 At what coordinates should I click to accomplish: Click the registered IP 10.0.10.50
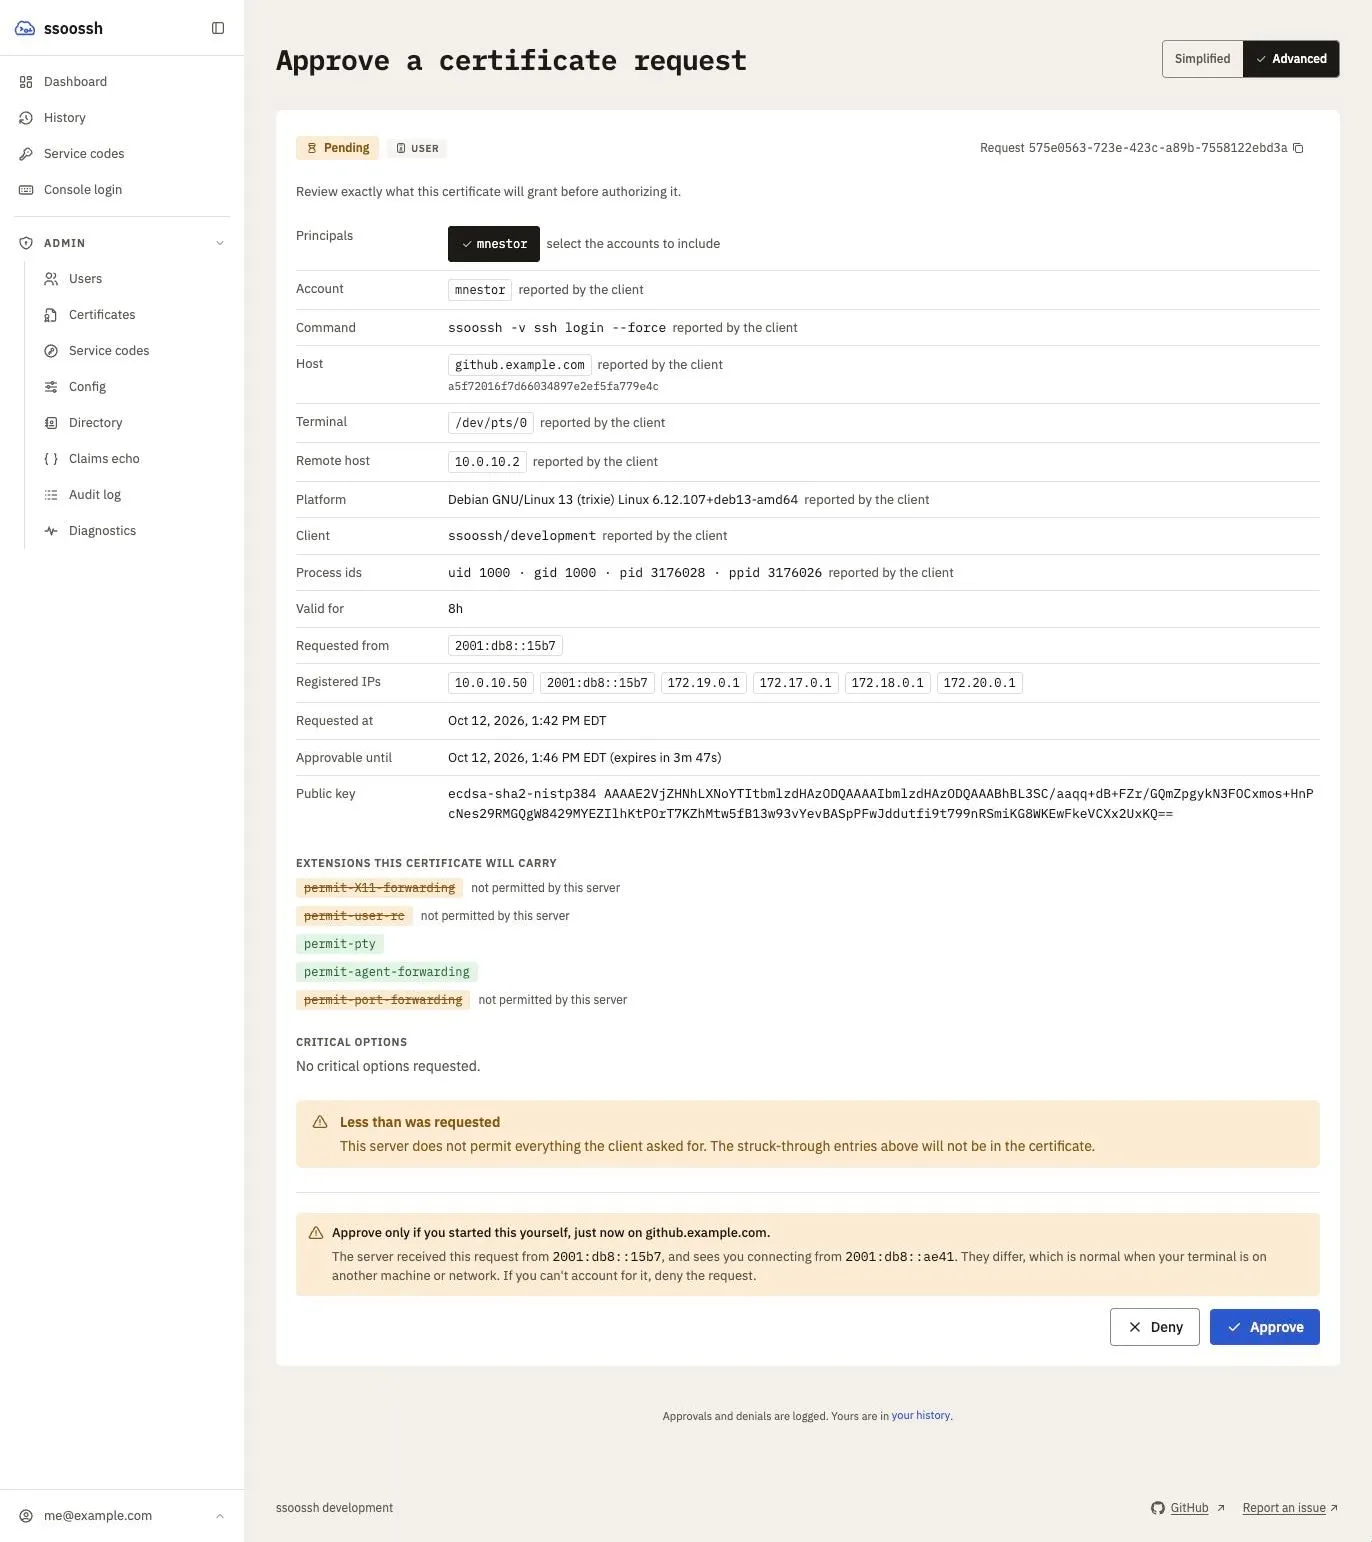point(490,683)
